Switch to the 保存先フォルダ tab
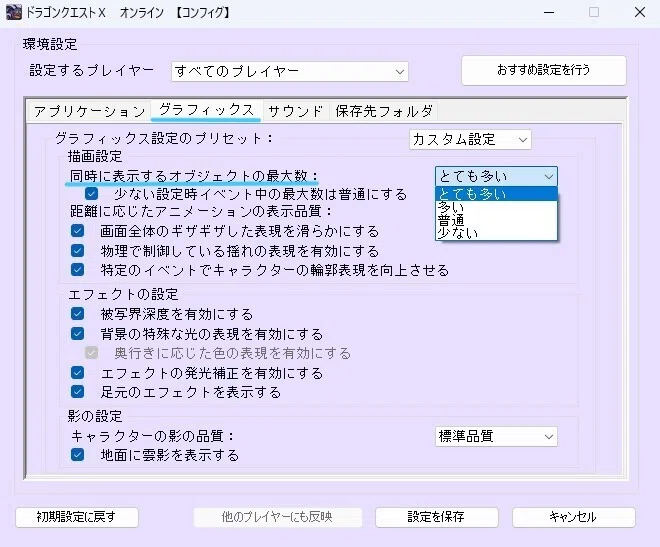 point(384,112)
